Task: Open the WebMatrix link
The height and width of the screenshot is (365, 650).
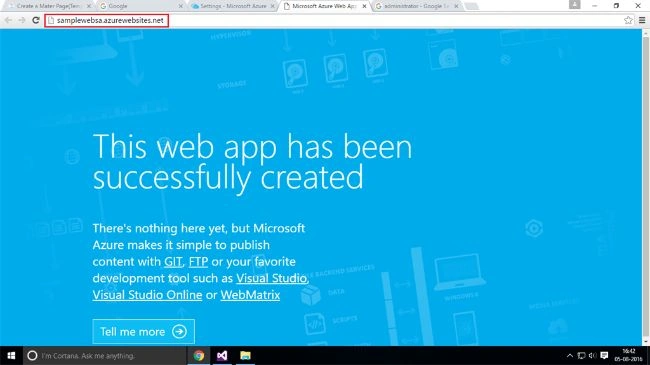Action: coord(250,295)
